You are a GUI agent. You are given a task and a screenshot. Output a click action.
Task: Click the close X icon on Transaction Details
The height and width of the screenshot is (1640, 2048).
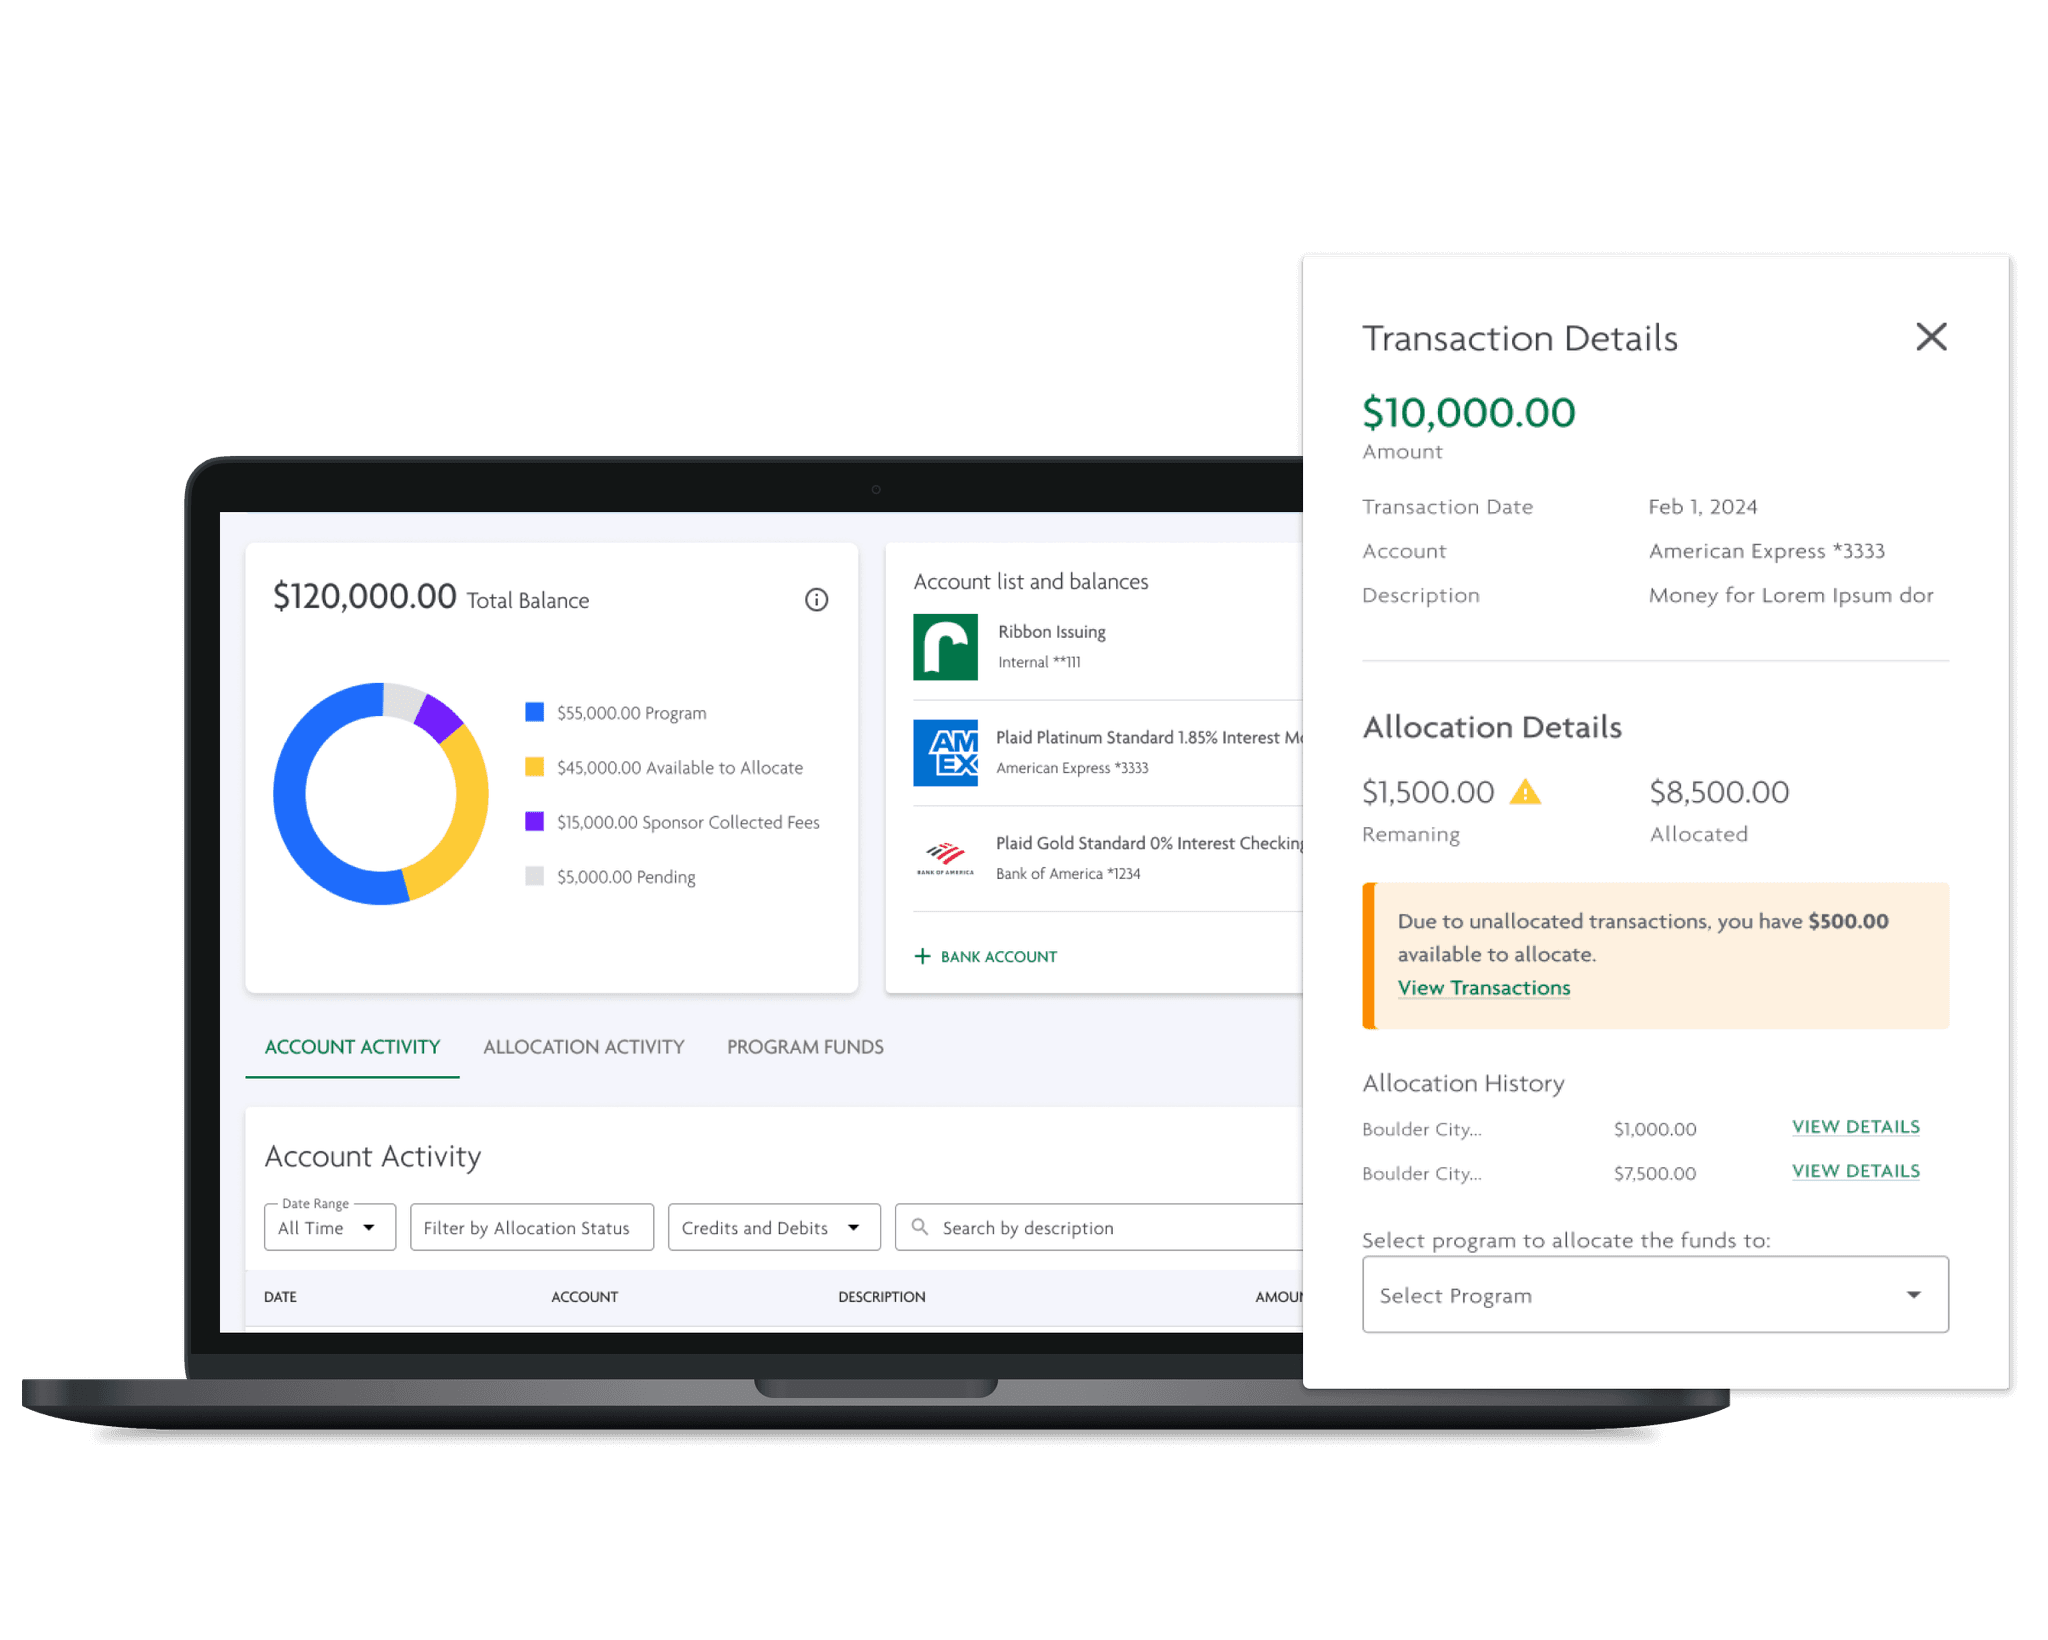point(1931,336)
